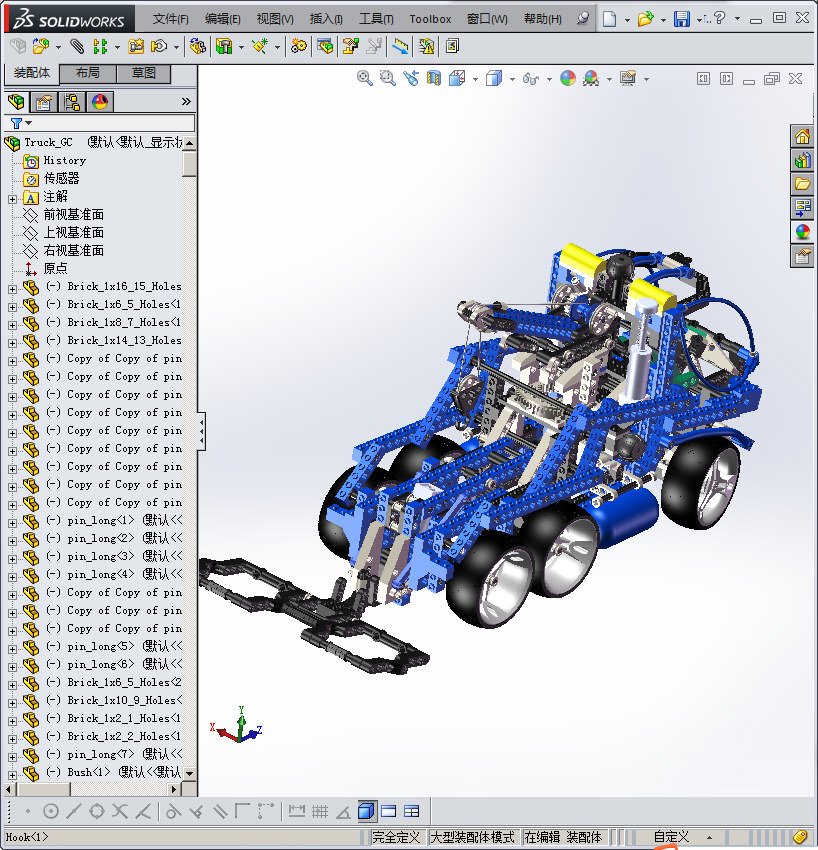Viewport: 818px width, 850px height.
Task: Select the 原点 origin item
Action: pos(55,268)
